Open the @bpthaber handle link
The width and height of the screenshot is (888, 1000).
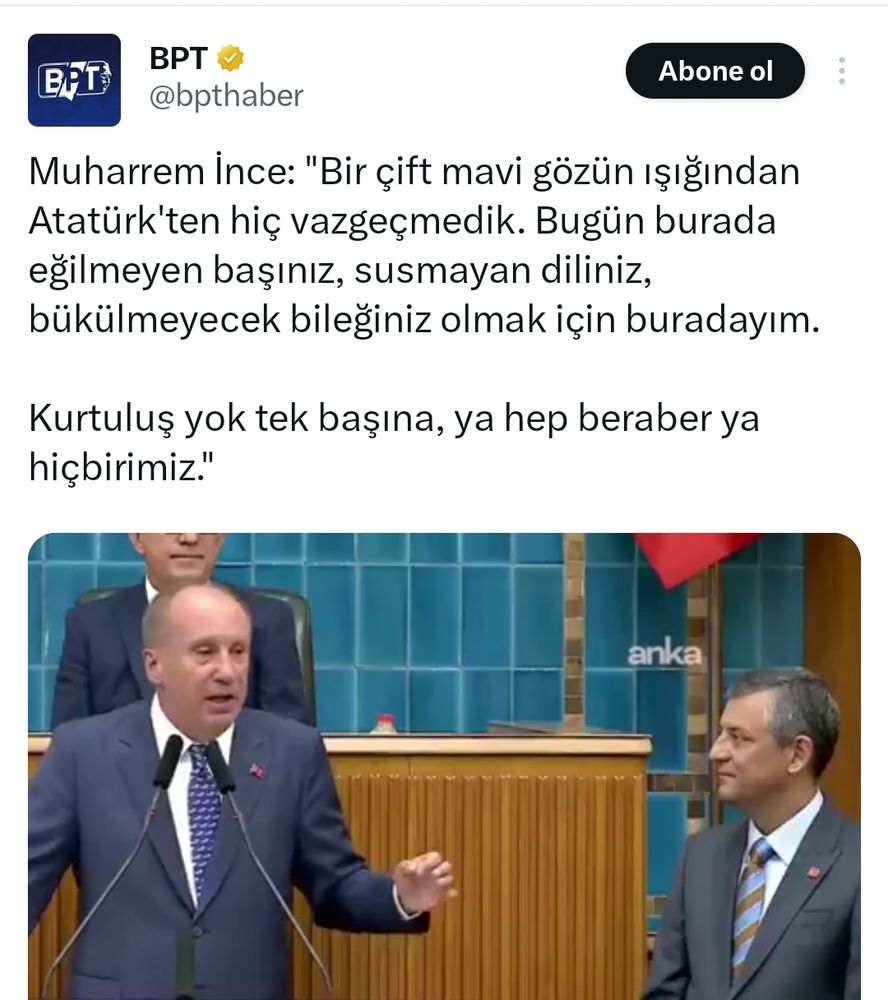(x=226, y=96)
